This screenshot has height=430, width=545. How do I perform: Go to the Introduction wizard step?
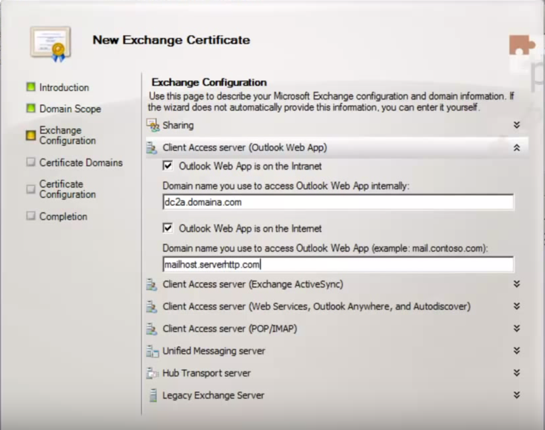click(x=64, y=87)
